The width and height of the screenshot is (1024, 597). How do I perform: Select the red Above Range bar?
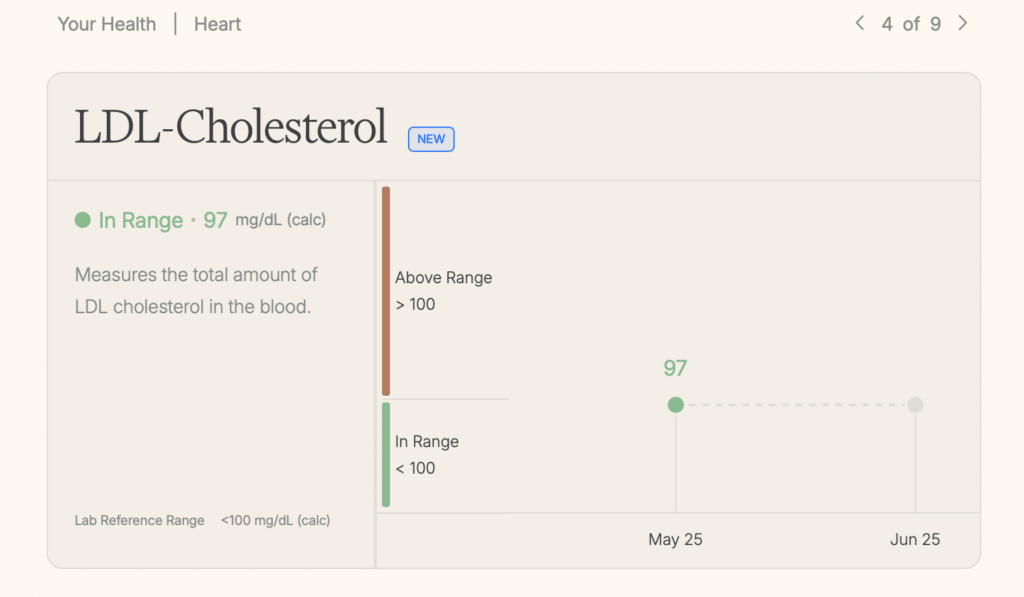[x=386, y=291]
